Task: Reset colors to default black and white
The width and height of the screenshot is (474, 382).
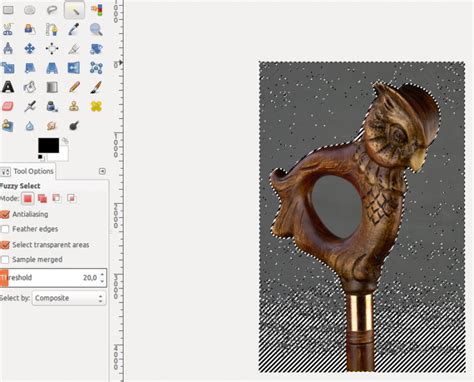Action: [x=41, y=157]
